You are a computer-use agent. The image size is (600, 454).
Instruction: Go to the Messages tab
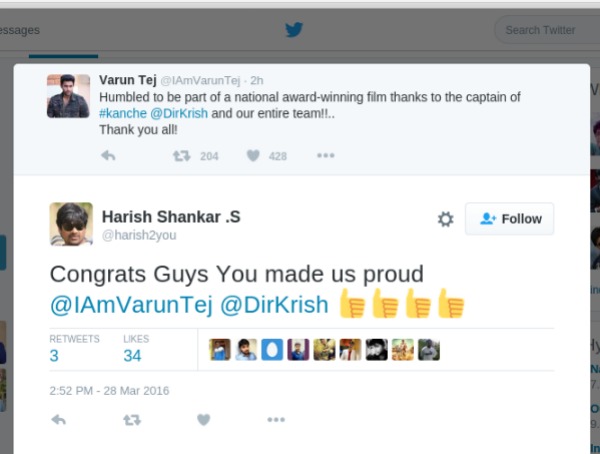[20, 30]
